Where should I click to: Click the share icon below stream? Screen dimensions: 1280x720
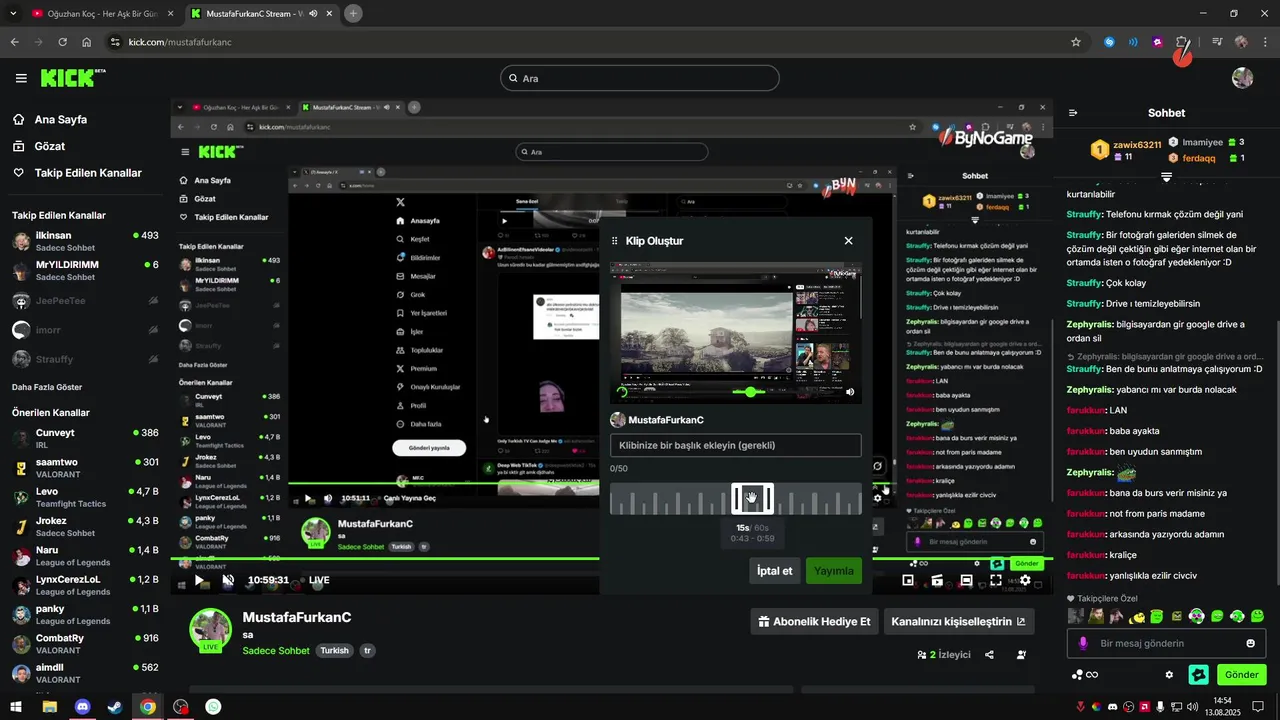click(x=989, y=655)
